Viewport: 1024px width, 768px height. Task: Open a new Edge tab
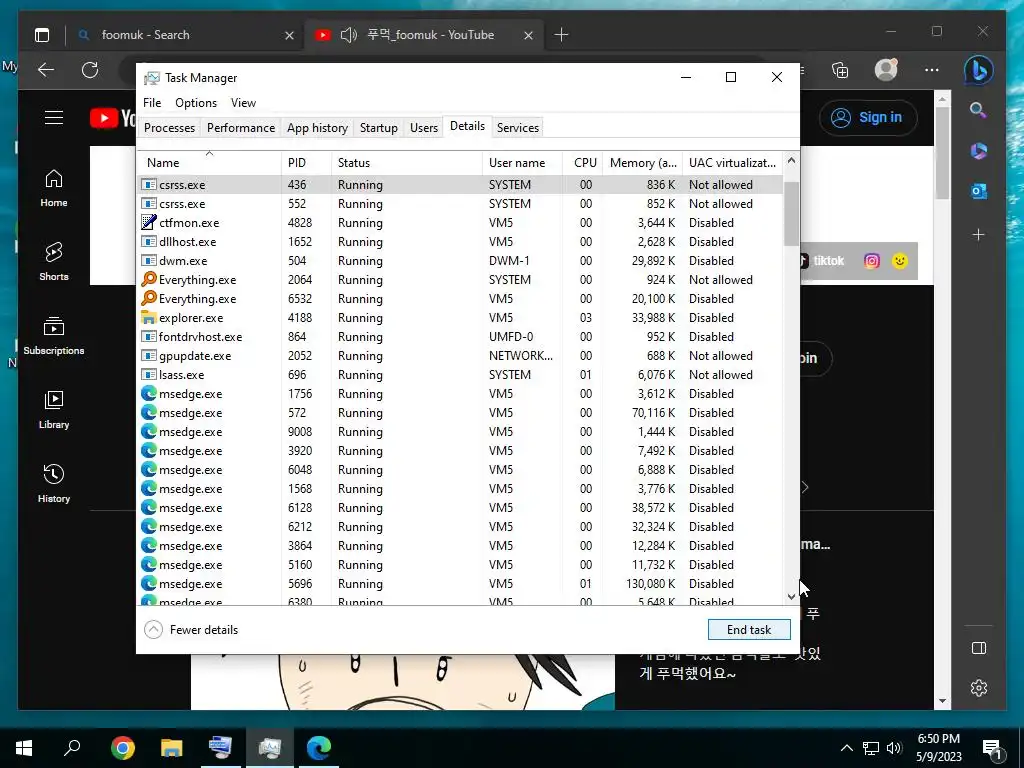point(562,35)
